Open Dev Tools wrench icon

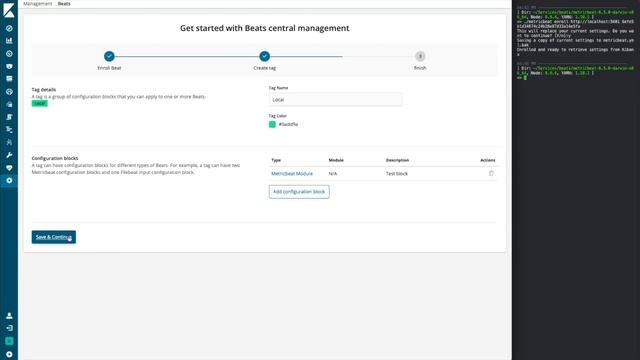[x=9, y=155]
